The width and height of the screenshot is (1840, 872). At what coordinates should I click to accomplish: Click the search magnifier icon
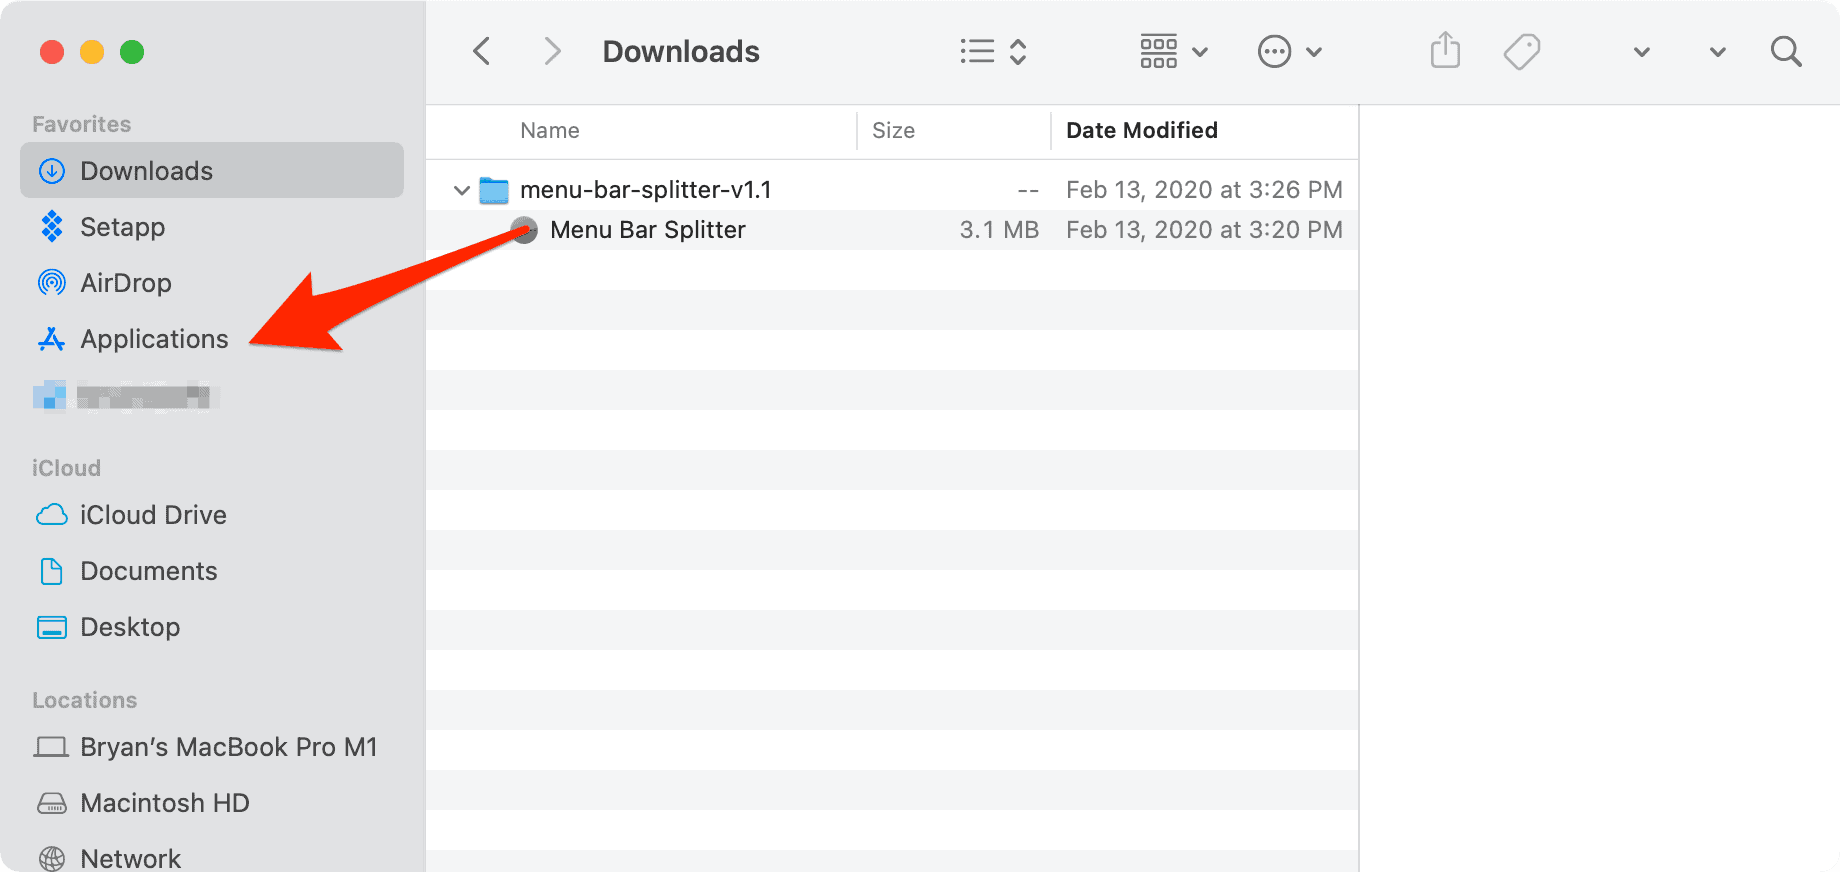(x=1786, y=51)
